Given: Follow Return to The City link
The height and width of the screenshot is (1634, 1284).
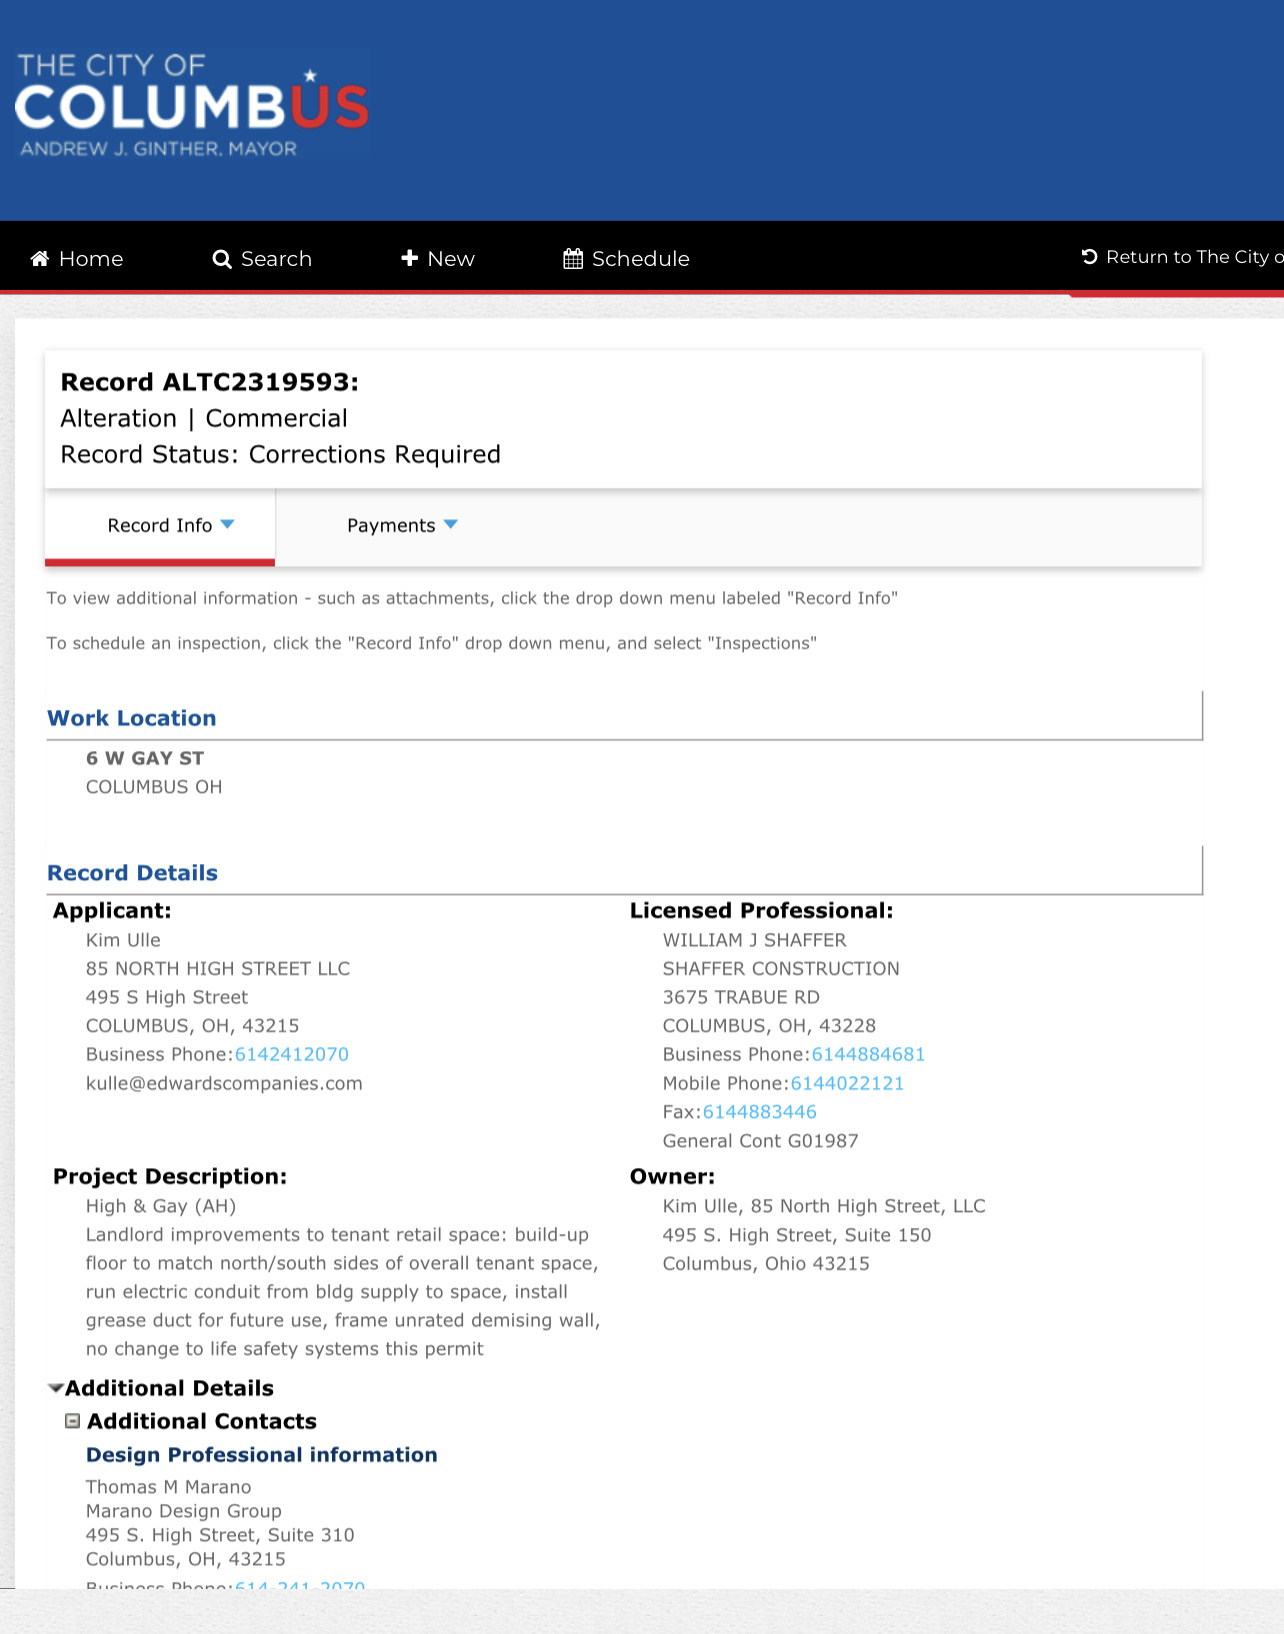Looking at the screenshot, I should tap(1182, 257).
